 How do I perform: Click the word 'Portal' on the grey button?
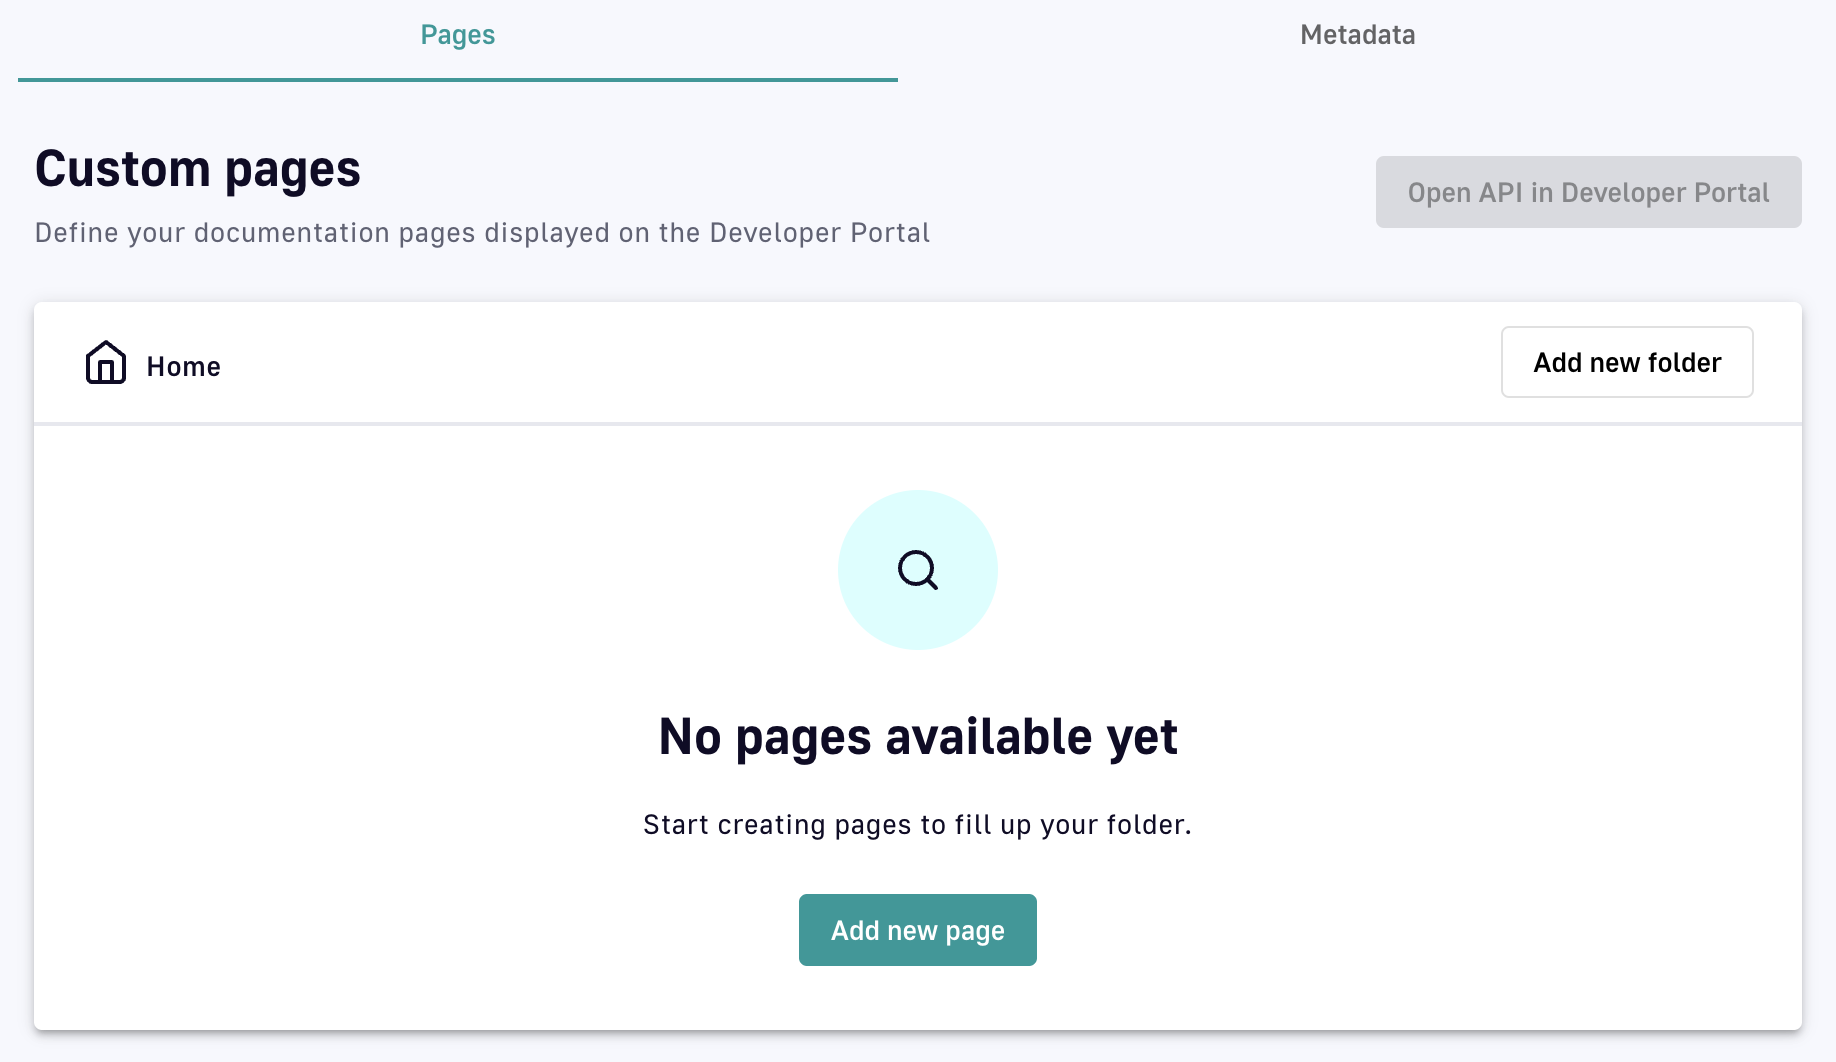coord(1732,193)
